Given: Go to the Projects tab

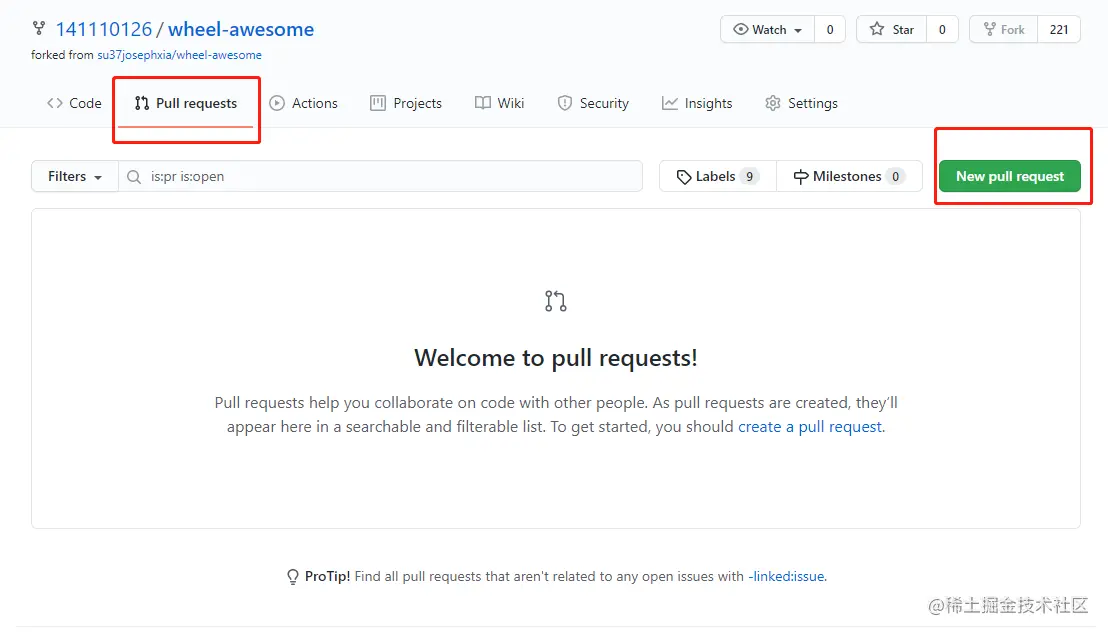Looking at the screenshot, I should (406, 103).
